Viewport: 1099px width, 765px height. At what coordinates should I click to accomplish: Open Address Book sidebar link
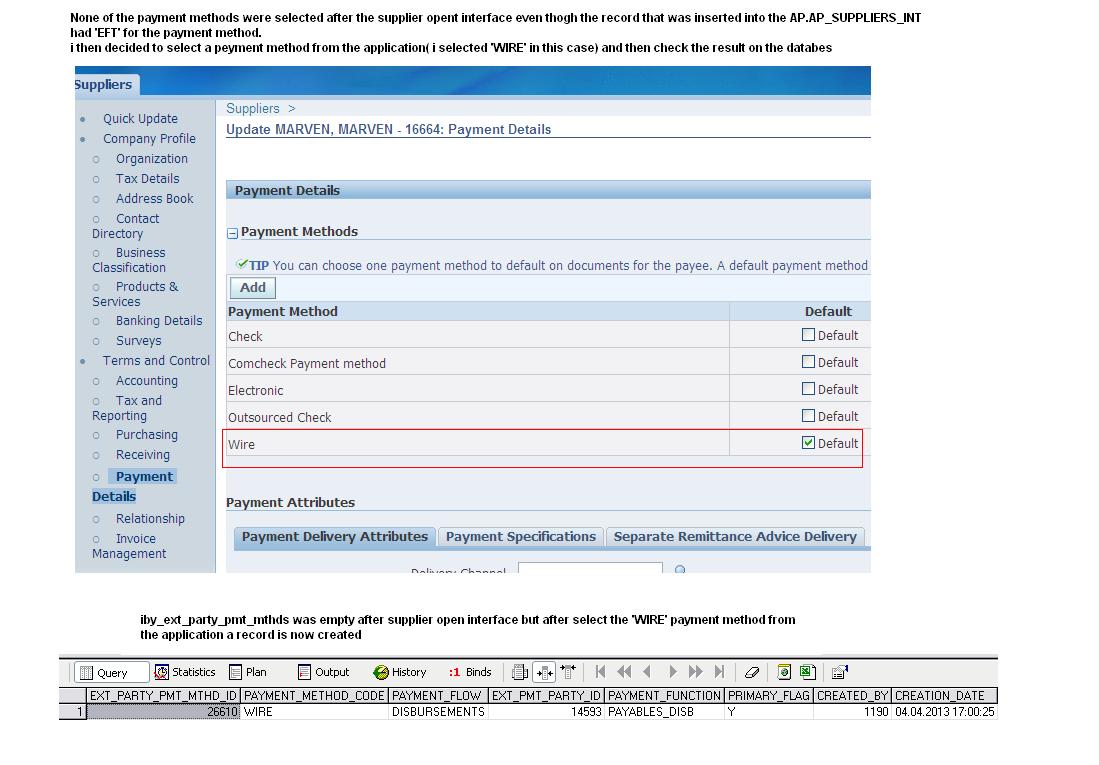click(x=154, y=198)
